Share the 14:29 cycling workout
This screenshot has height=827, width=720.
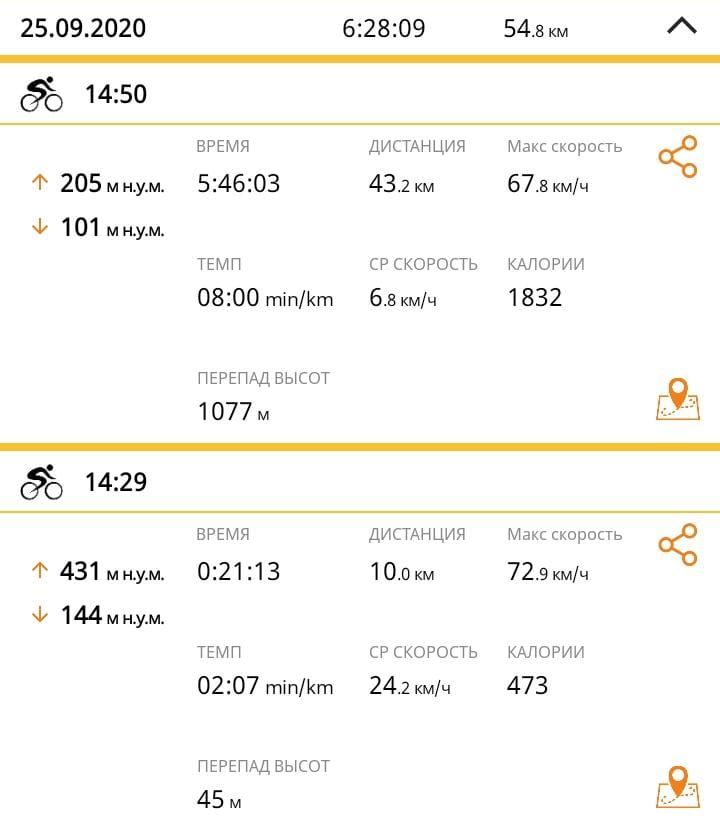pyautogui.click(x=677, y=546)
